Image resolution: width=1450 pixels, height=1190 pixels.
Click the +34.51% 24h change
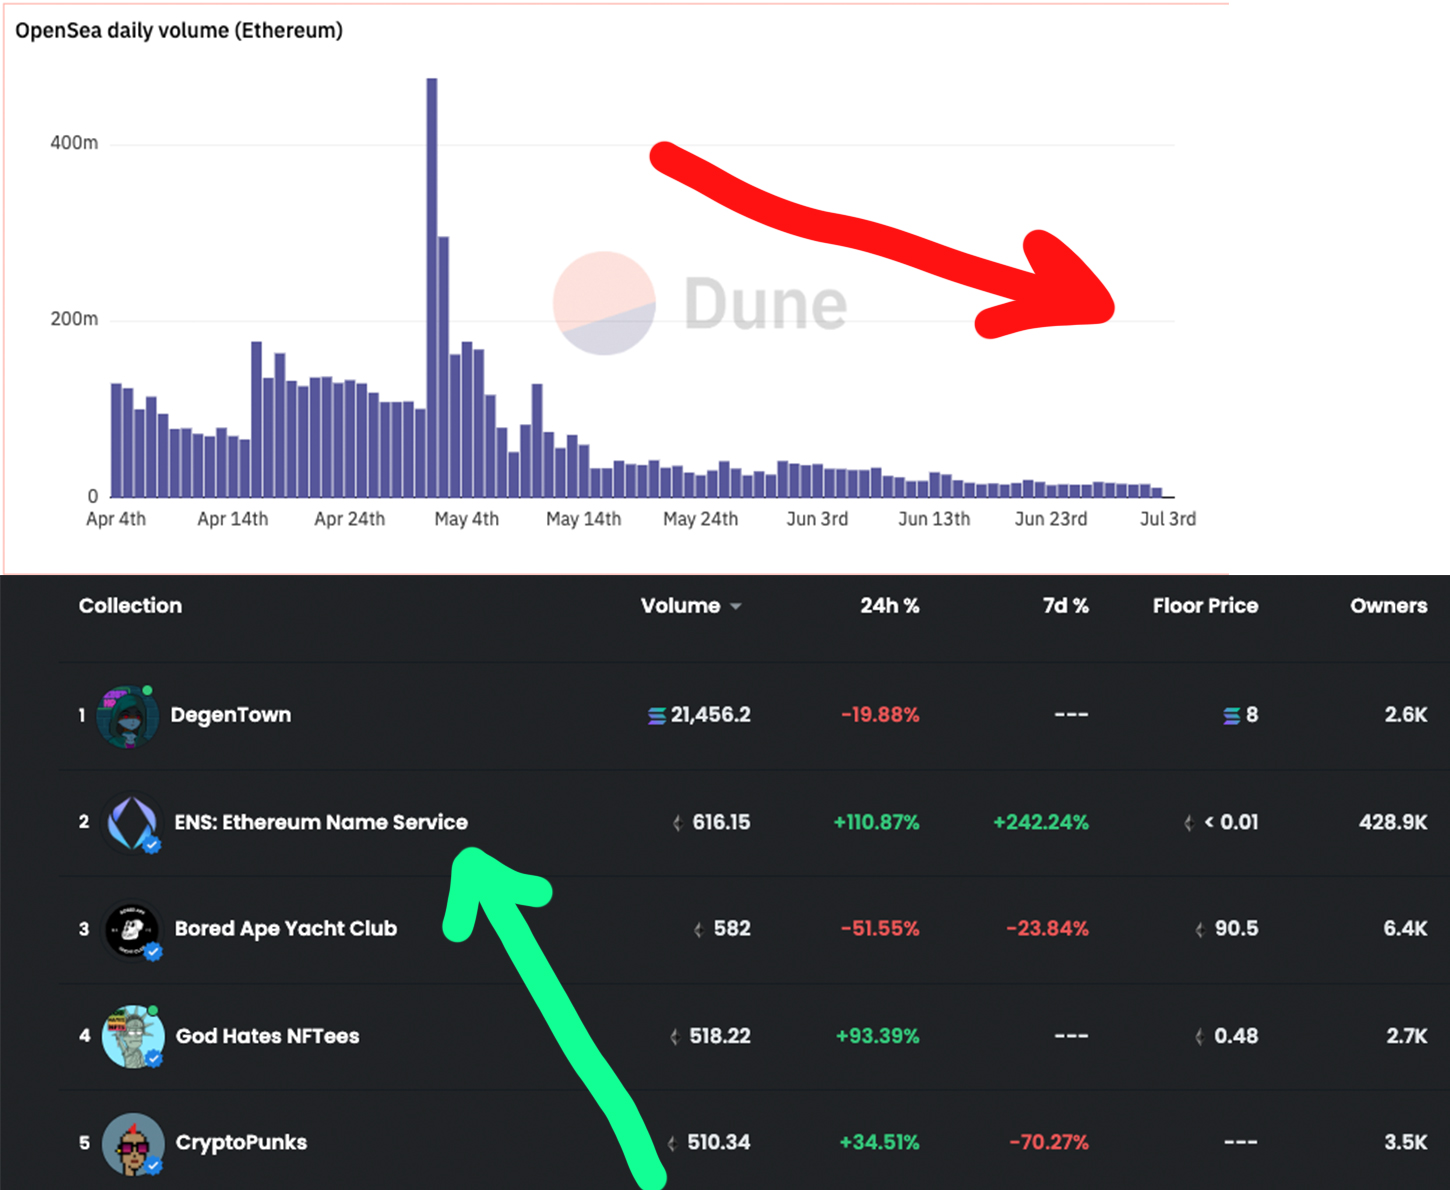tap(879, 1142)
